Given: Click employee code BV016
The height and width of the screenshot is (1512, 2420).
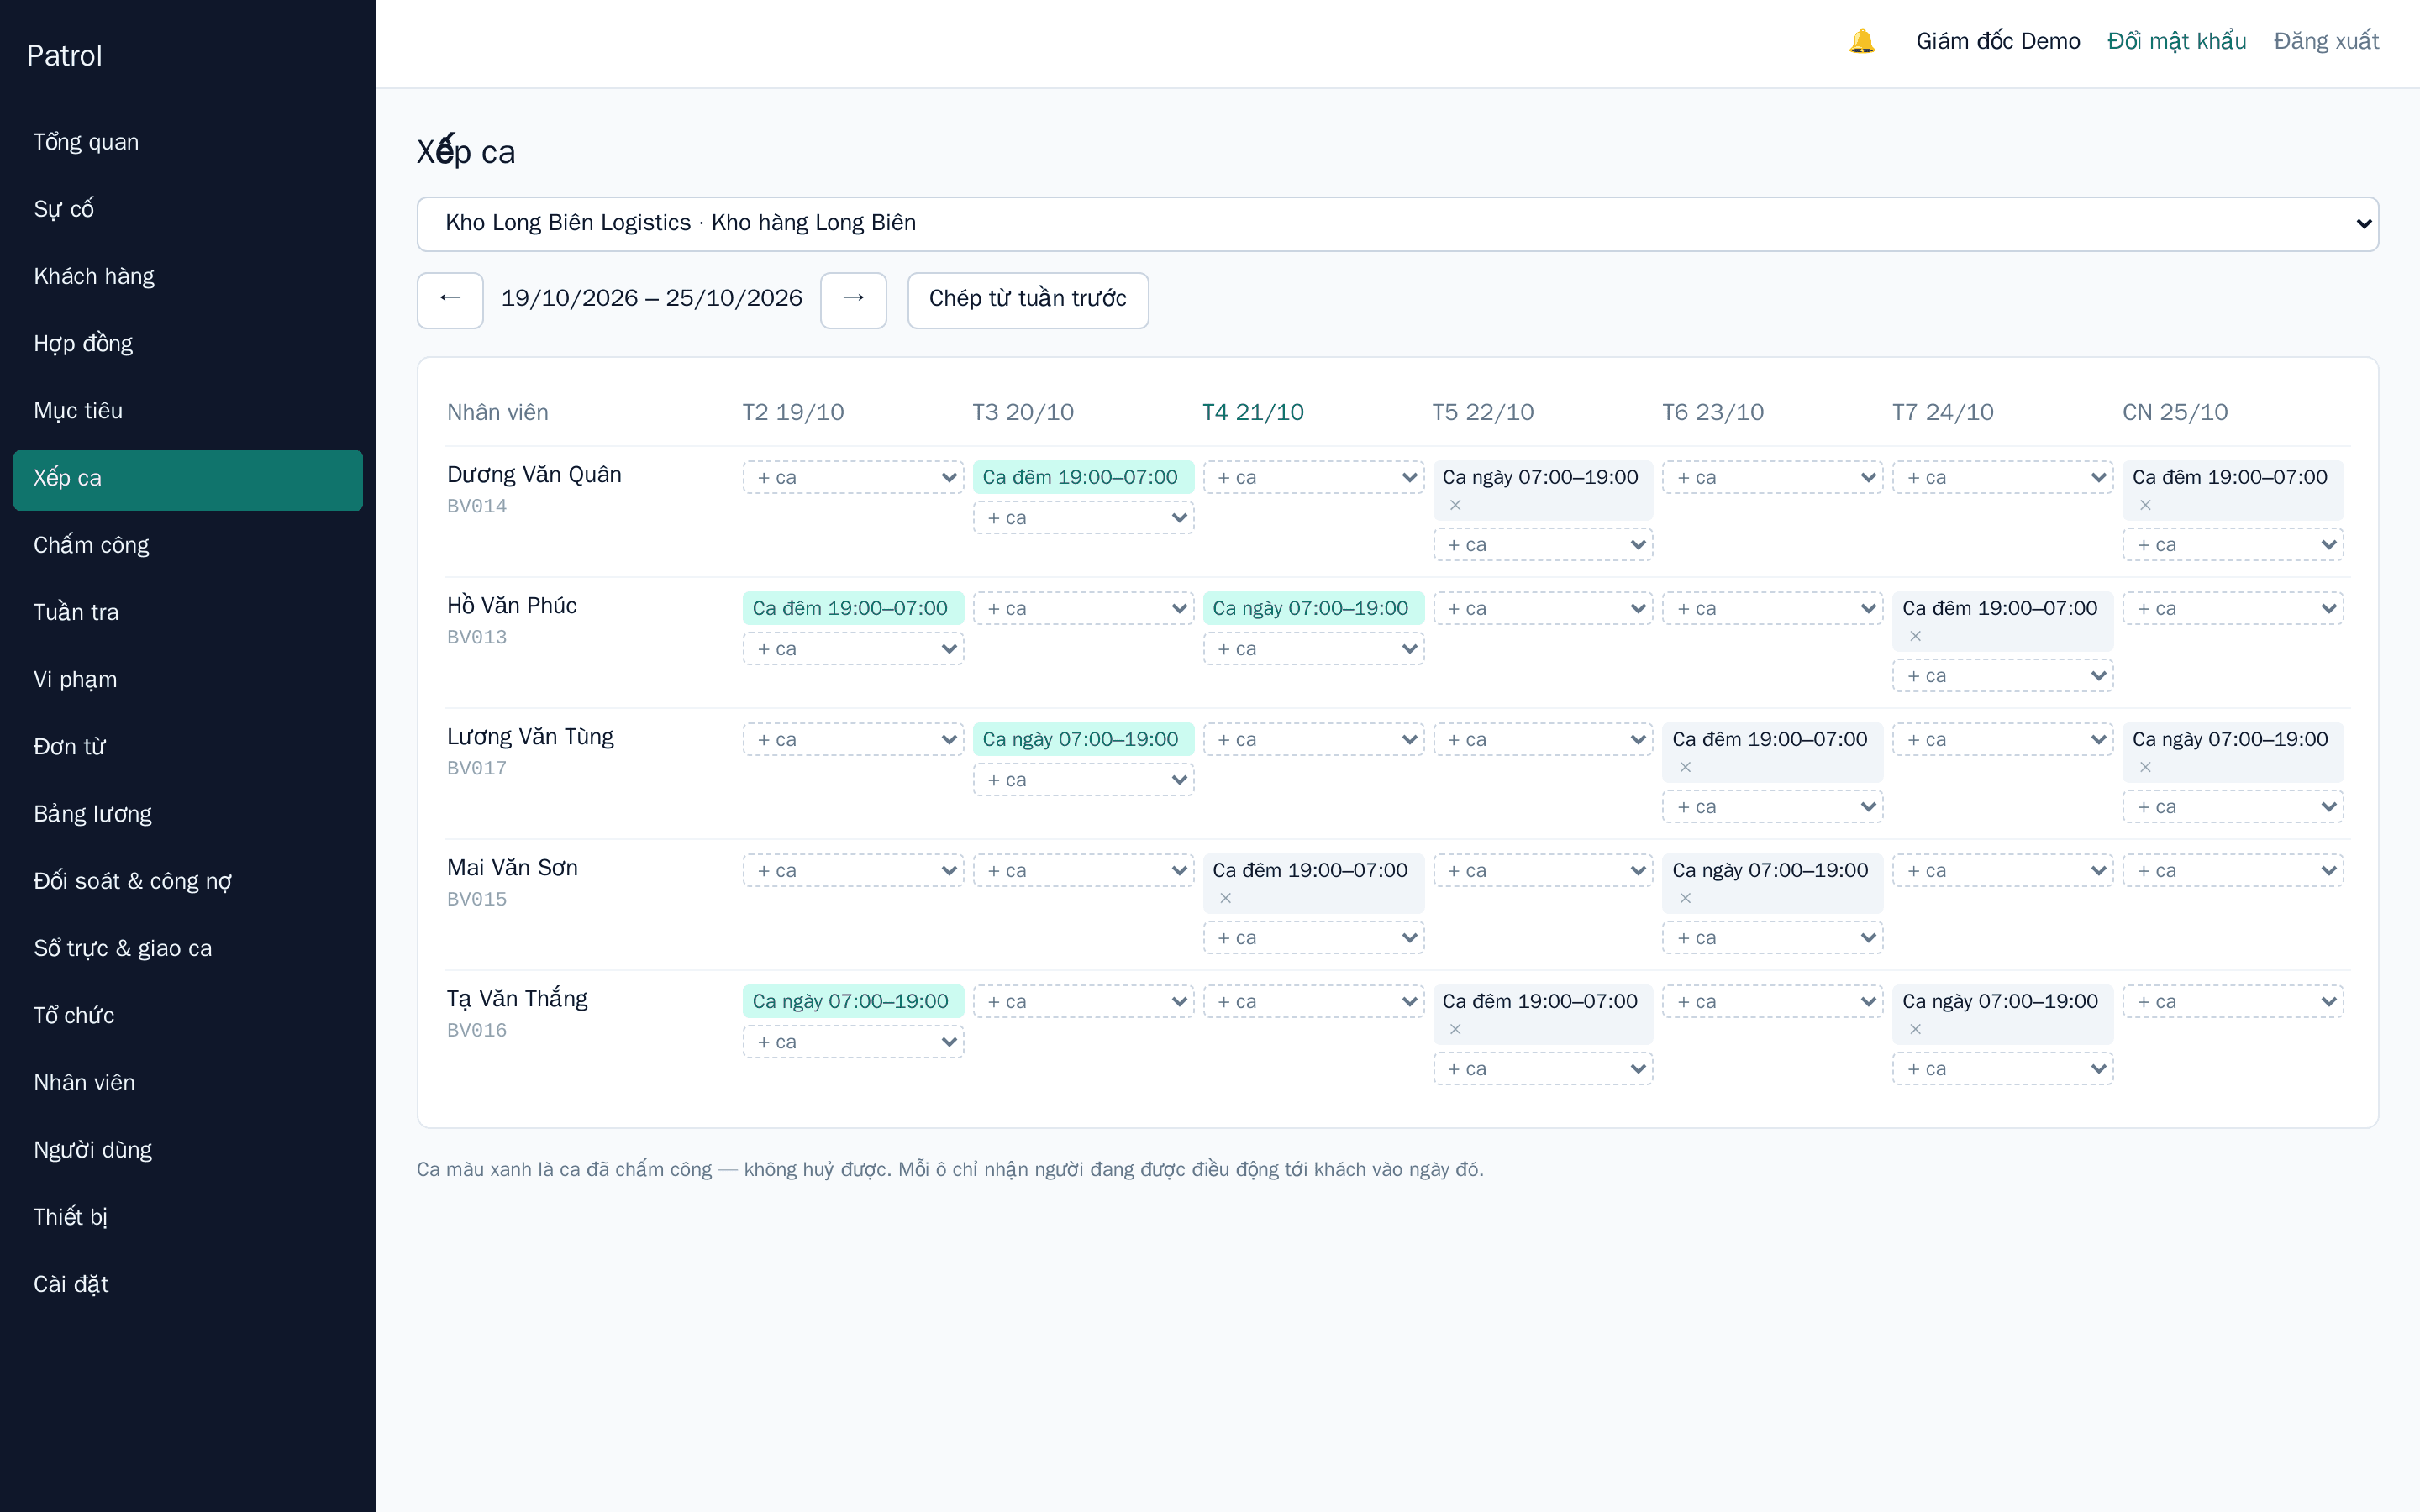Looking at the screenshot, I should (x=477, y=1030).
